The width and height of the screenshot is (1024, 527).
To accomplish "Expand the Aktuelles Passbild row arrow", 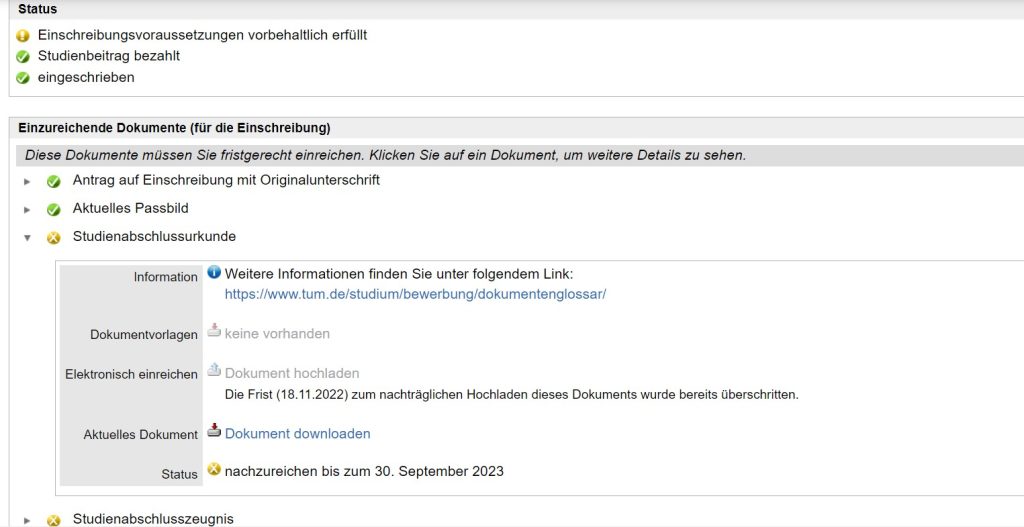I will [28, 210].
